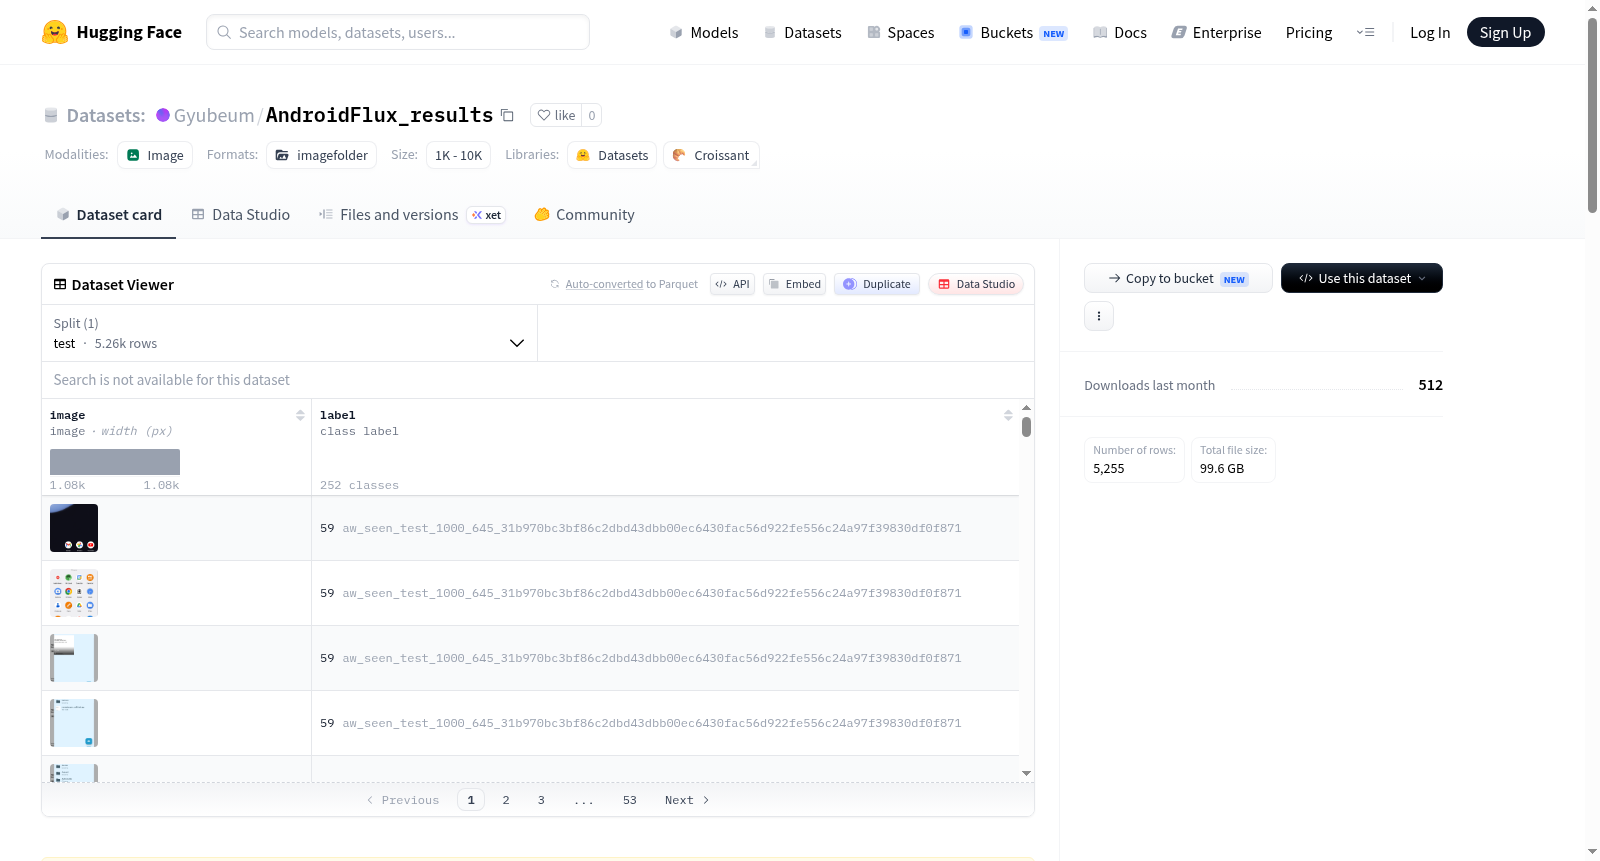
Task: Open Data Studio from viewer header
Action: click(x=976, y=284)
